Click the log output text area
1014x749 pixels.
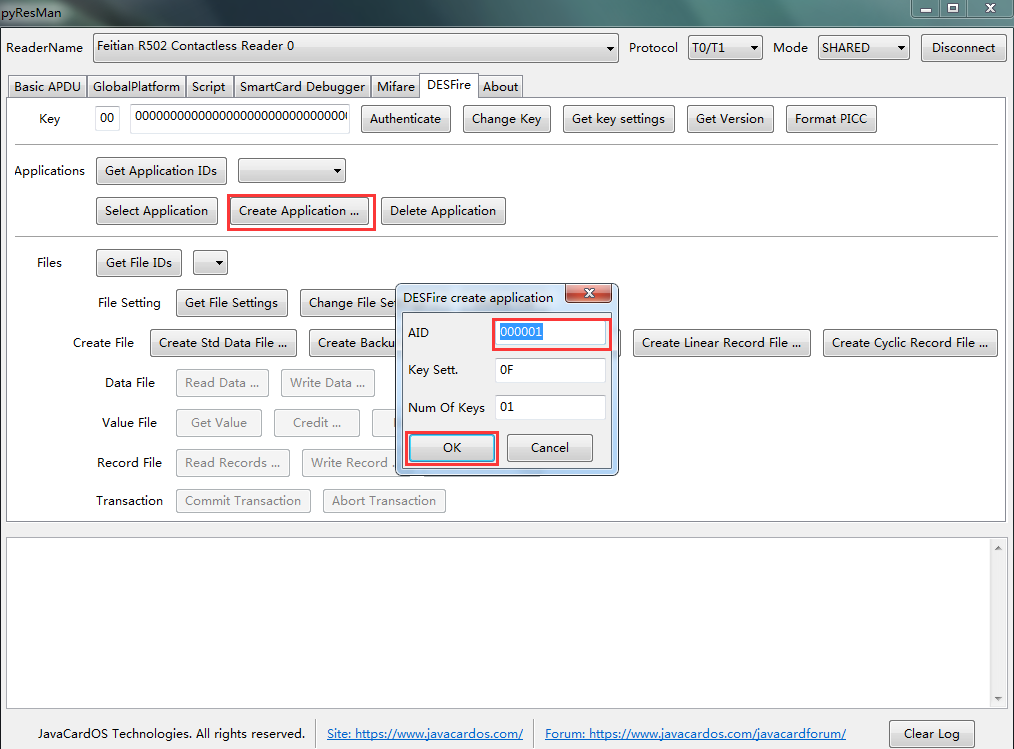pos(498,623)
